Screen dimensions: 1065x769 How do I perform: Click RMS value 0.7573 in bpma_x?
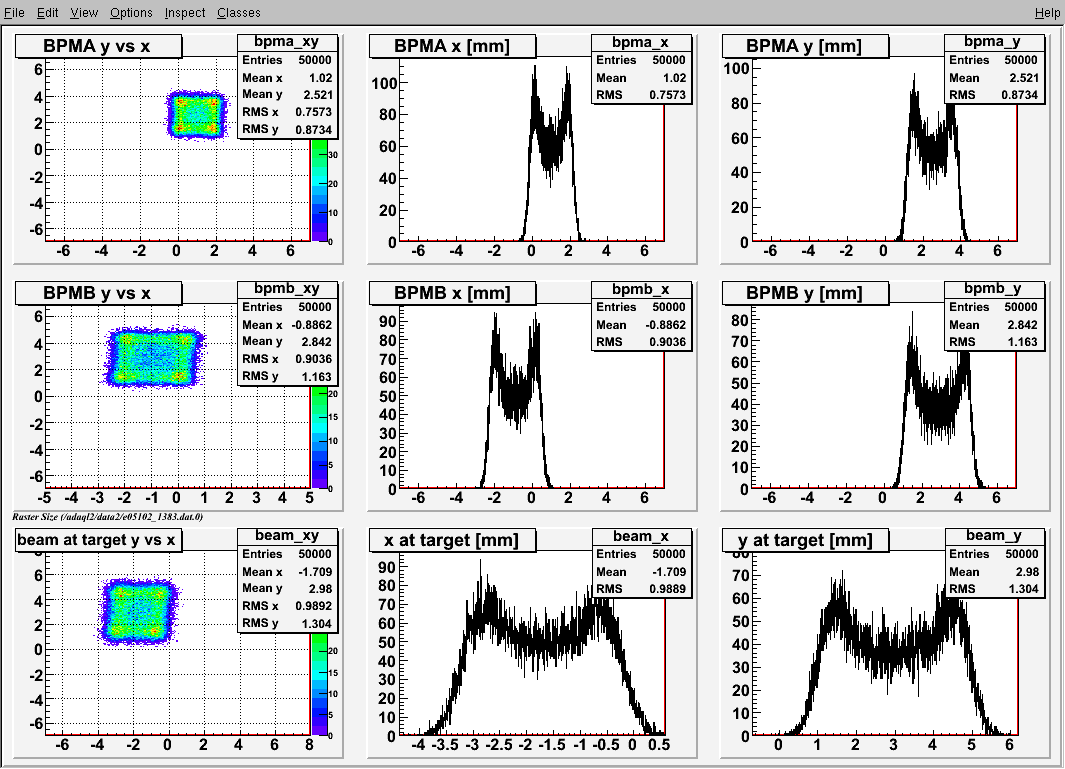click(x=667, y=94)
